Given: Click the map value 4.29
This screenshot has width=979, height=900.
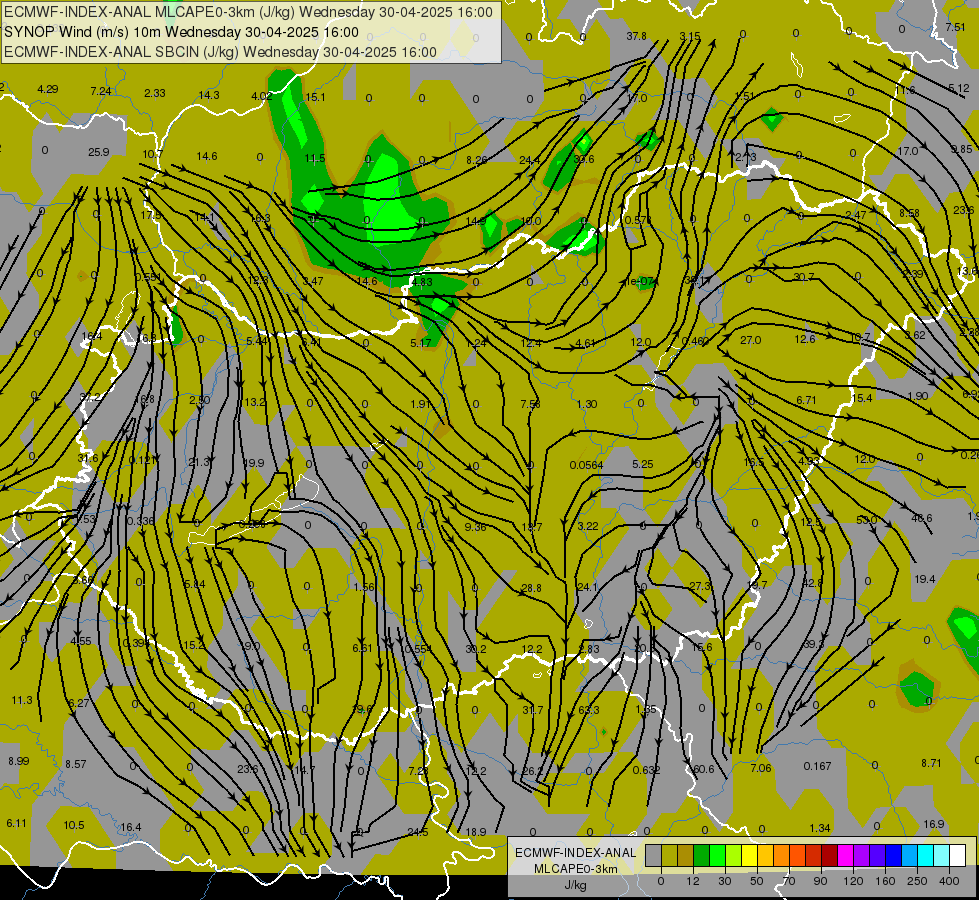Looking at the screenshot, I should [x=47, y=89].
